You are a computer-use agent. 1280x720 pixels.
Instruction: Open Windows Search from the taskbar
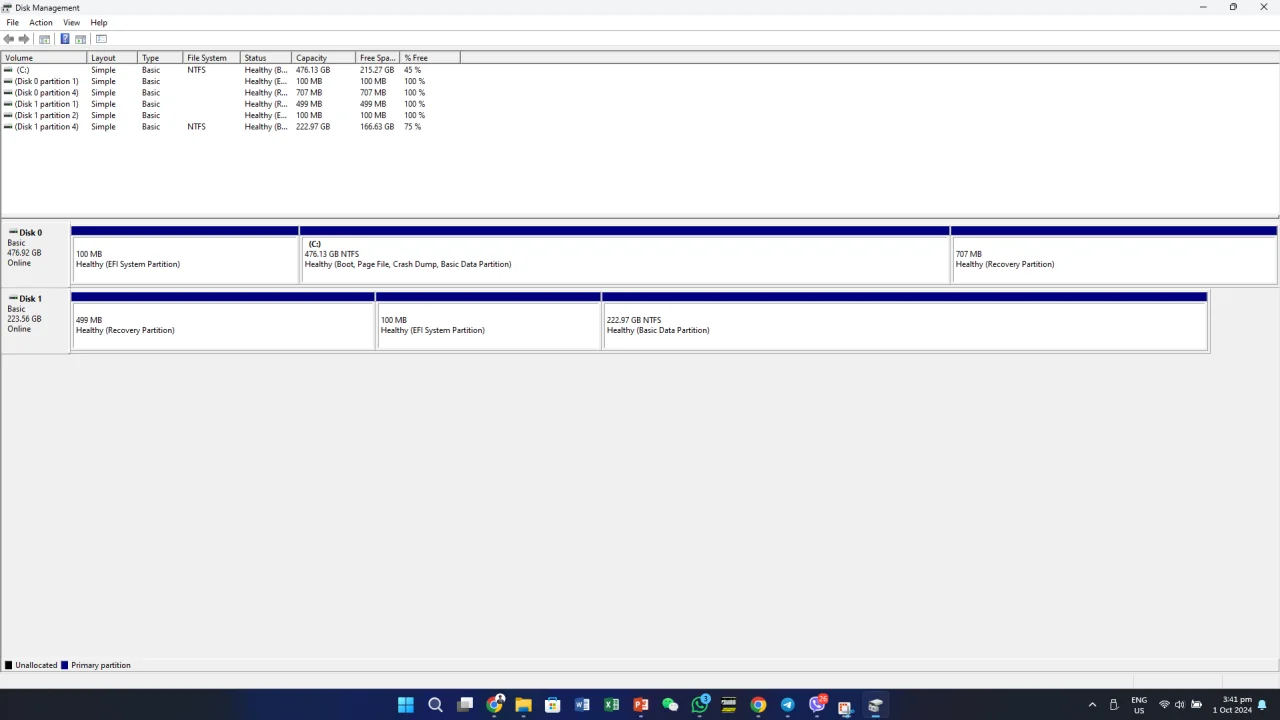coord(435,705)
